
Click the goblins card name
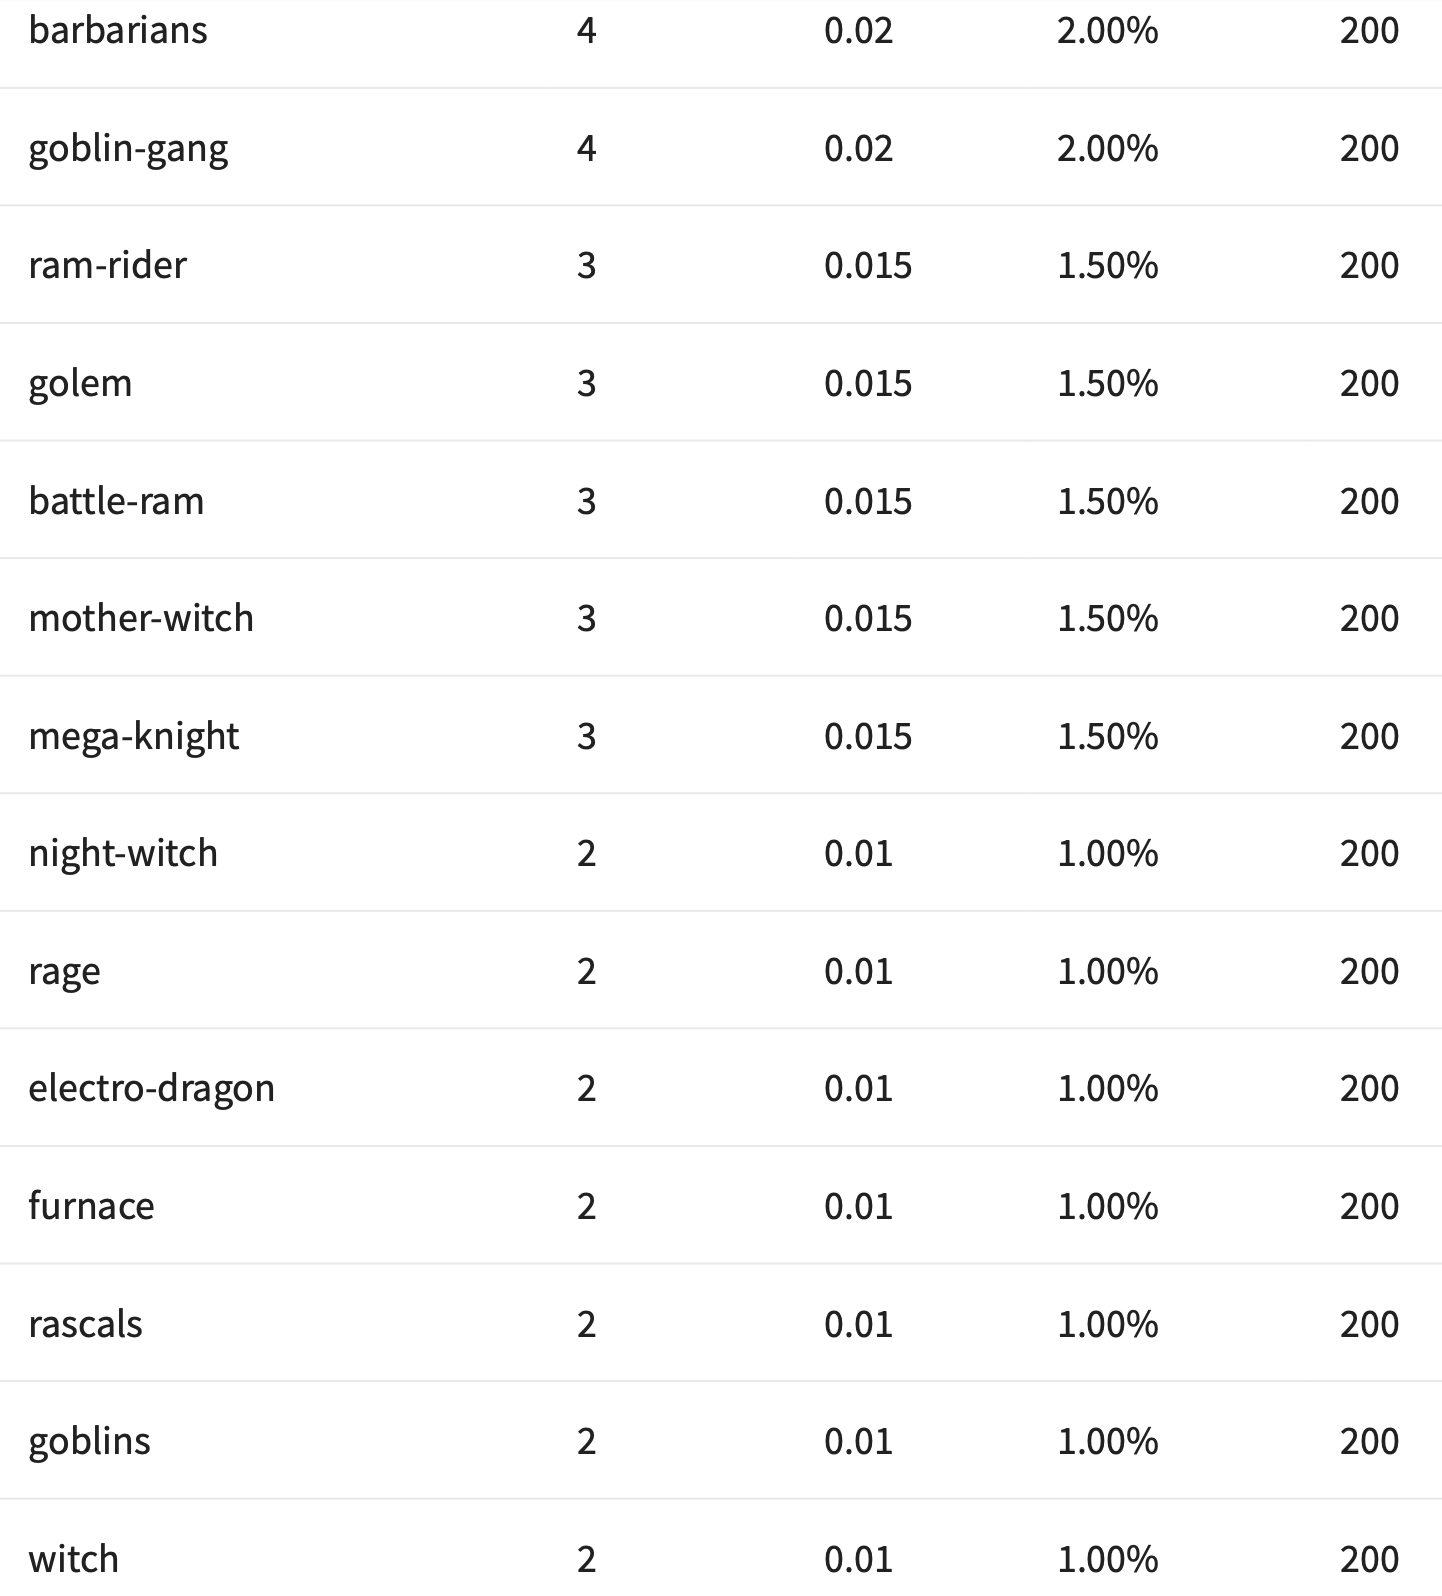click(x=89, y=1441)
